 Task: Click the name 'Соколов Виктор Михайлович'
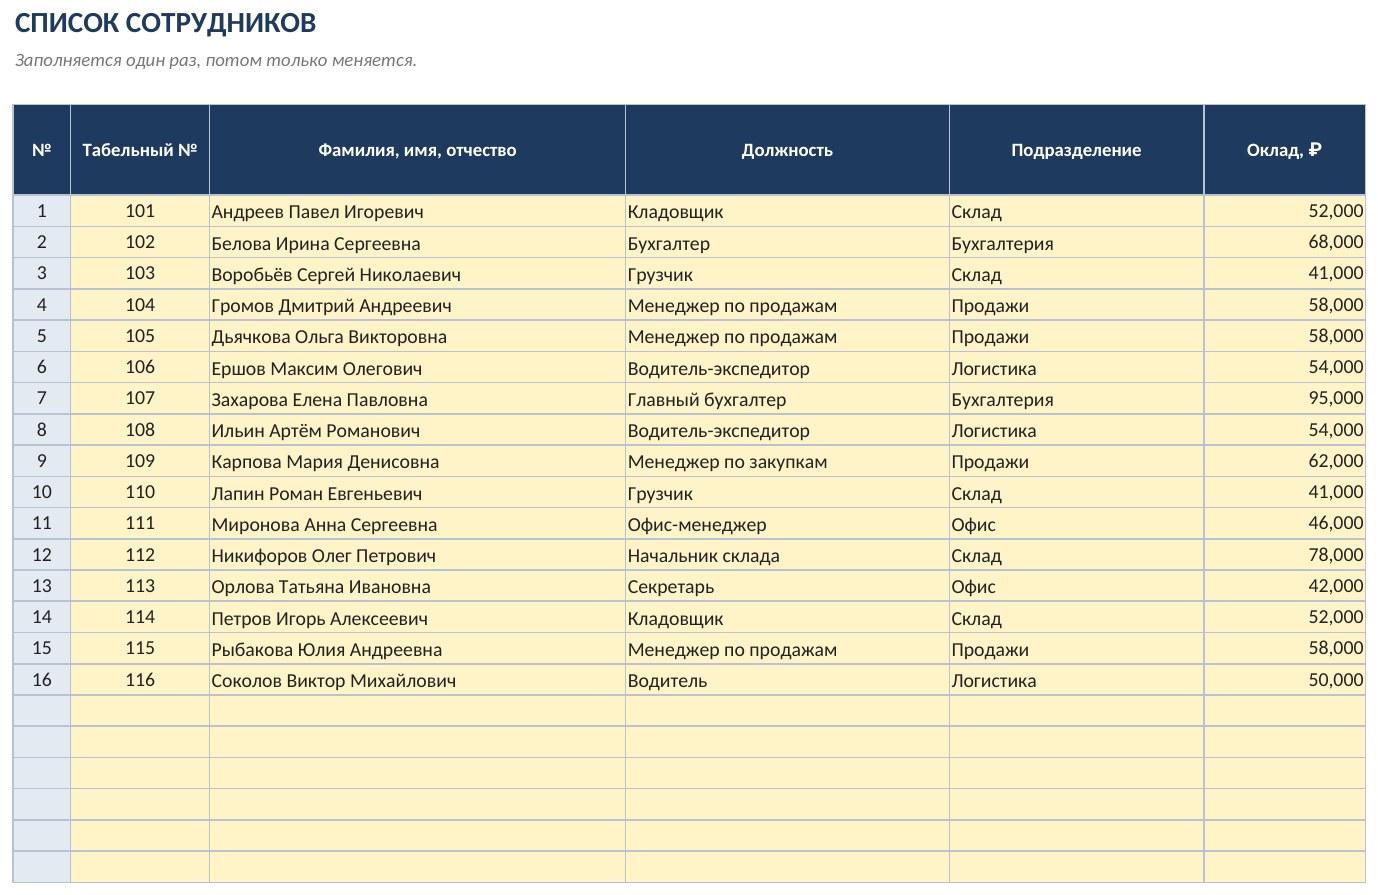[333, 681]
